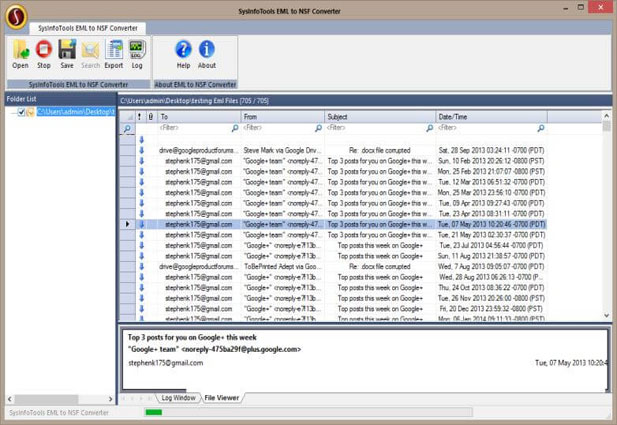This screenshot has width=617, height=425.
Task: Sort by the To column header
Action: [x=199, y=116]
